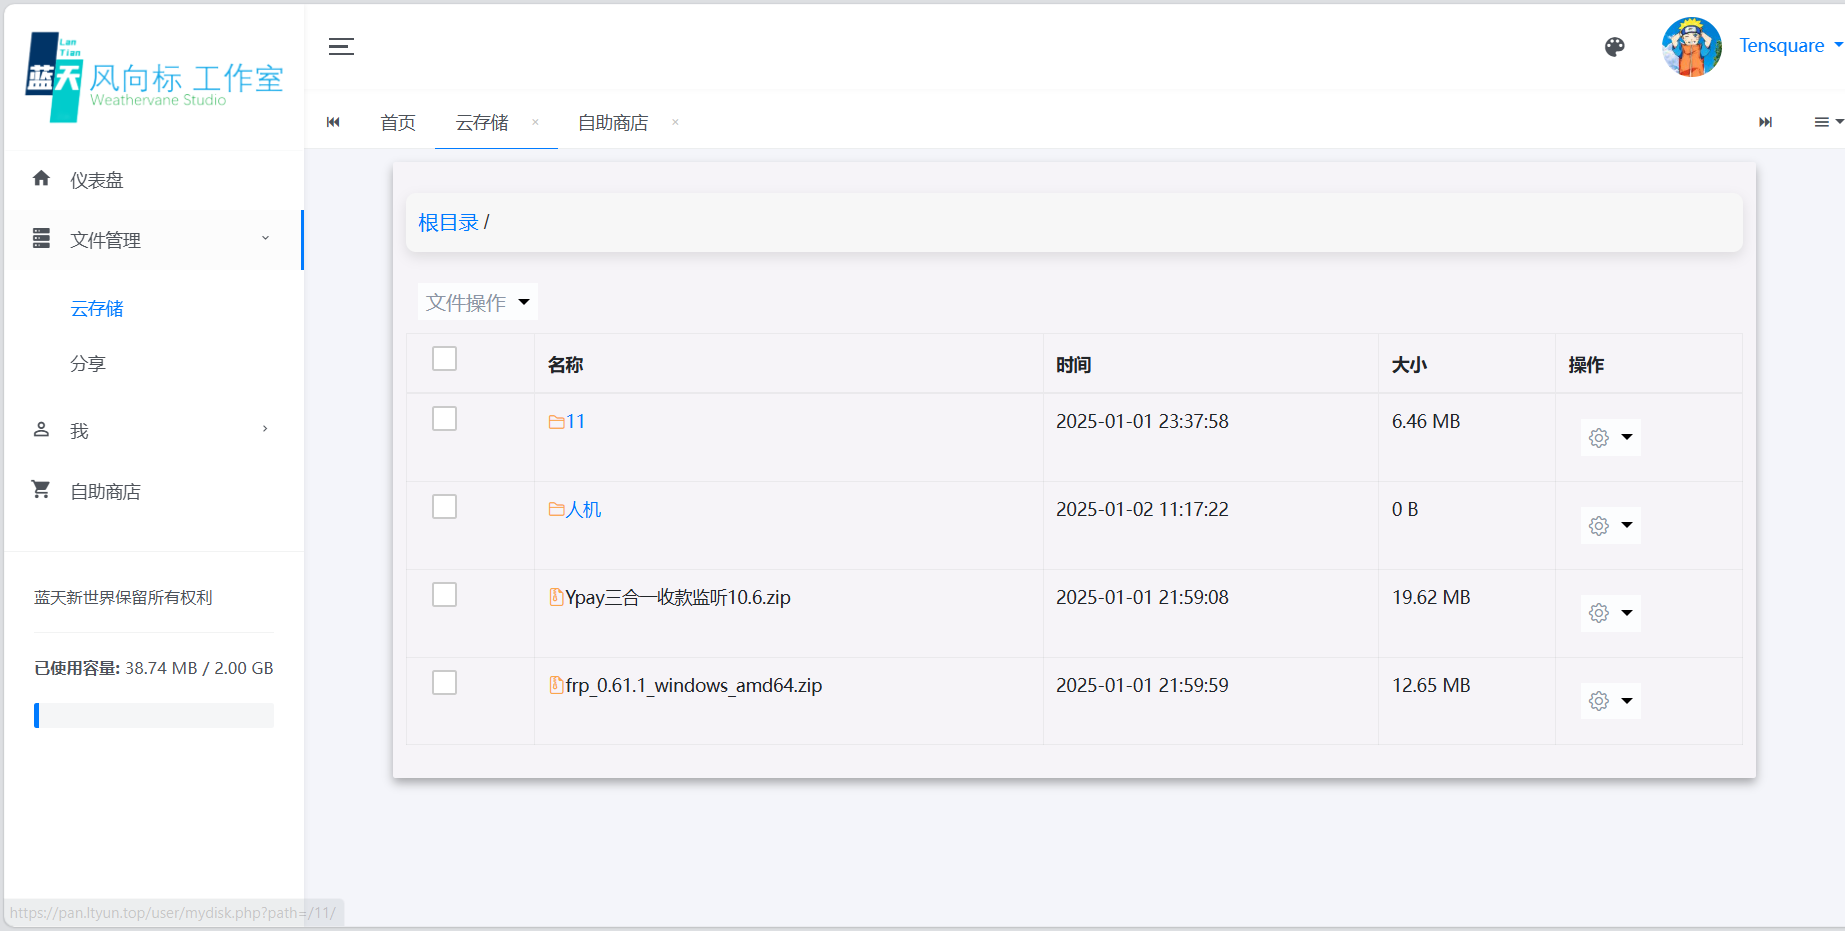The height and width of the screenshot is (931, 1845).
Task: Switch to the 自助商店 tab
Action: click(x=613, y=122)
